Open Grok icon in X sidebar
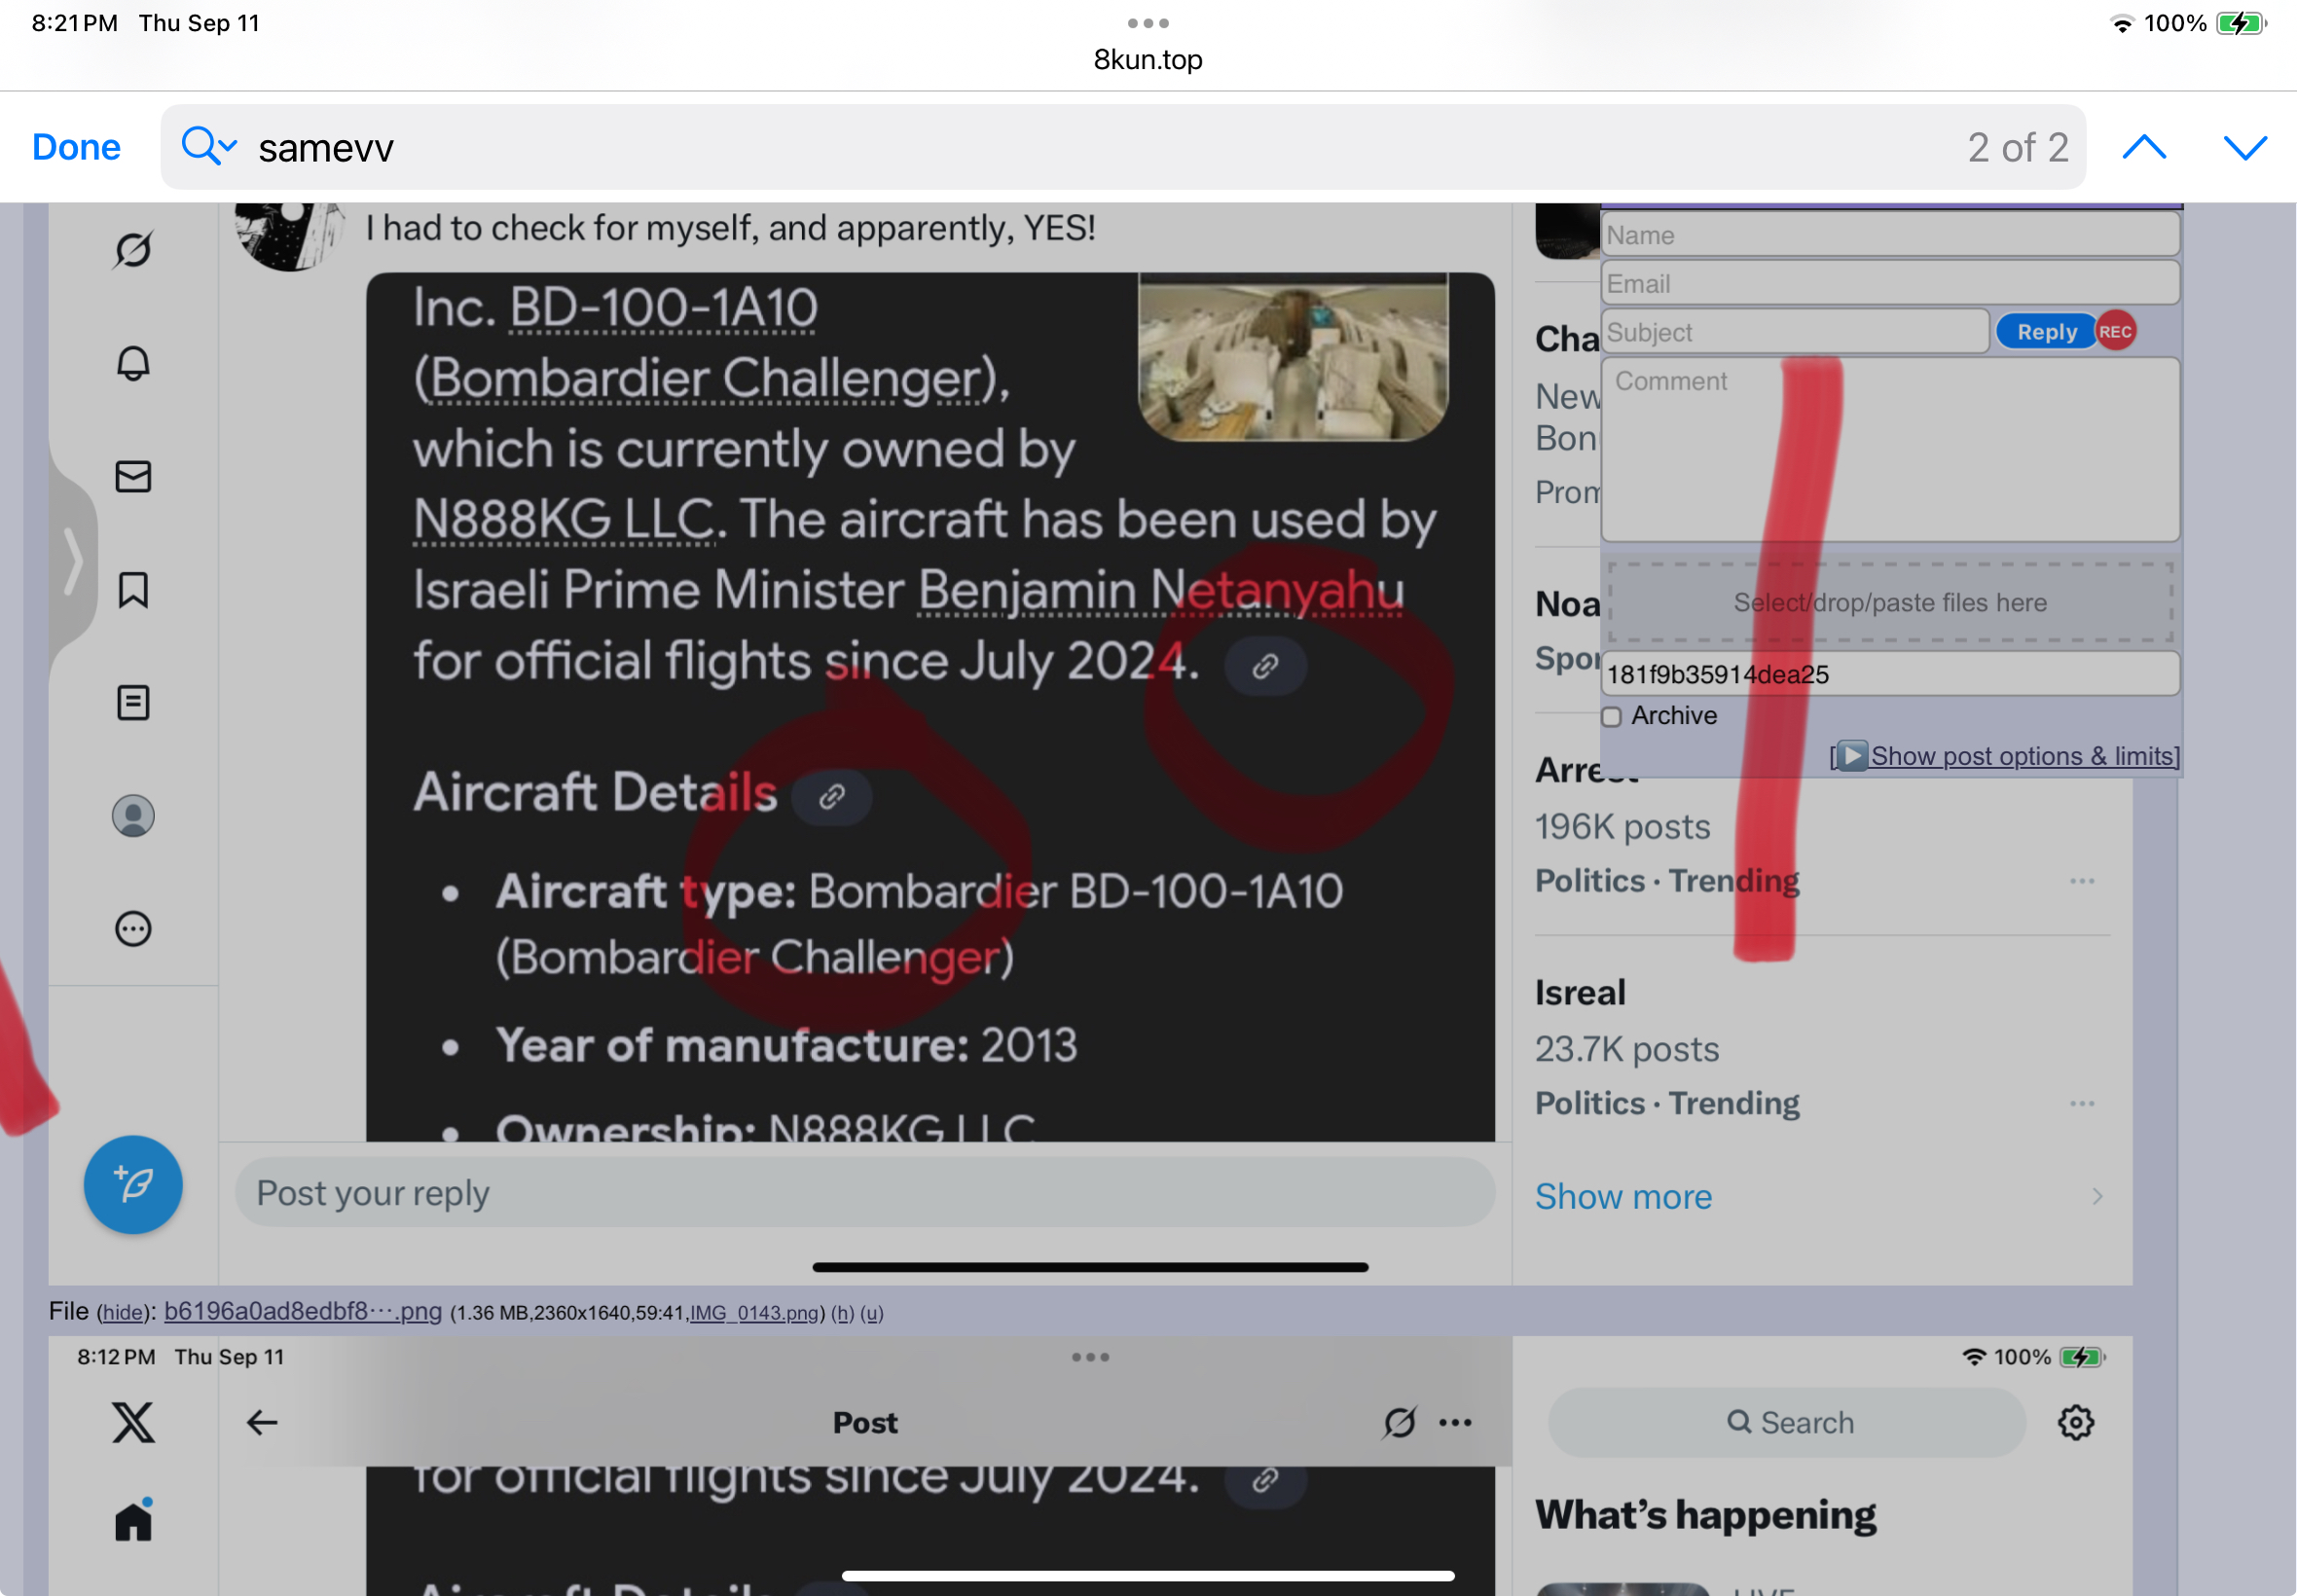This screenshot has width=2297, height=1596. point(133,250)
